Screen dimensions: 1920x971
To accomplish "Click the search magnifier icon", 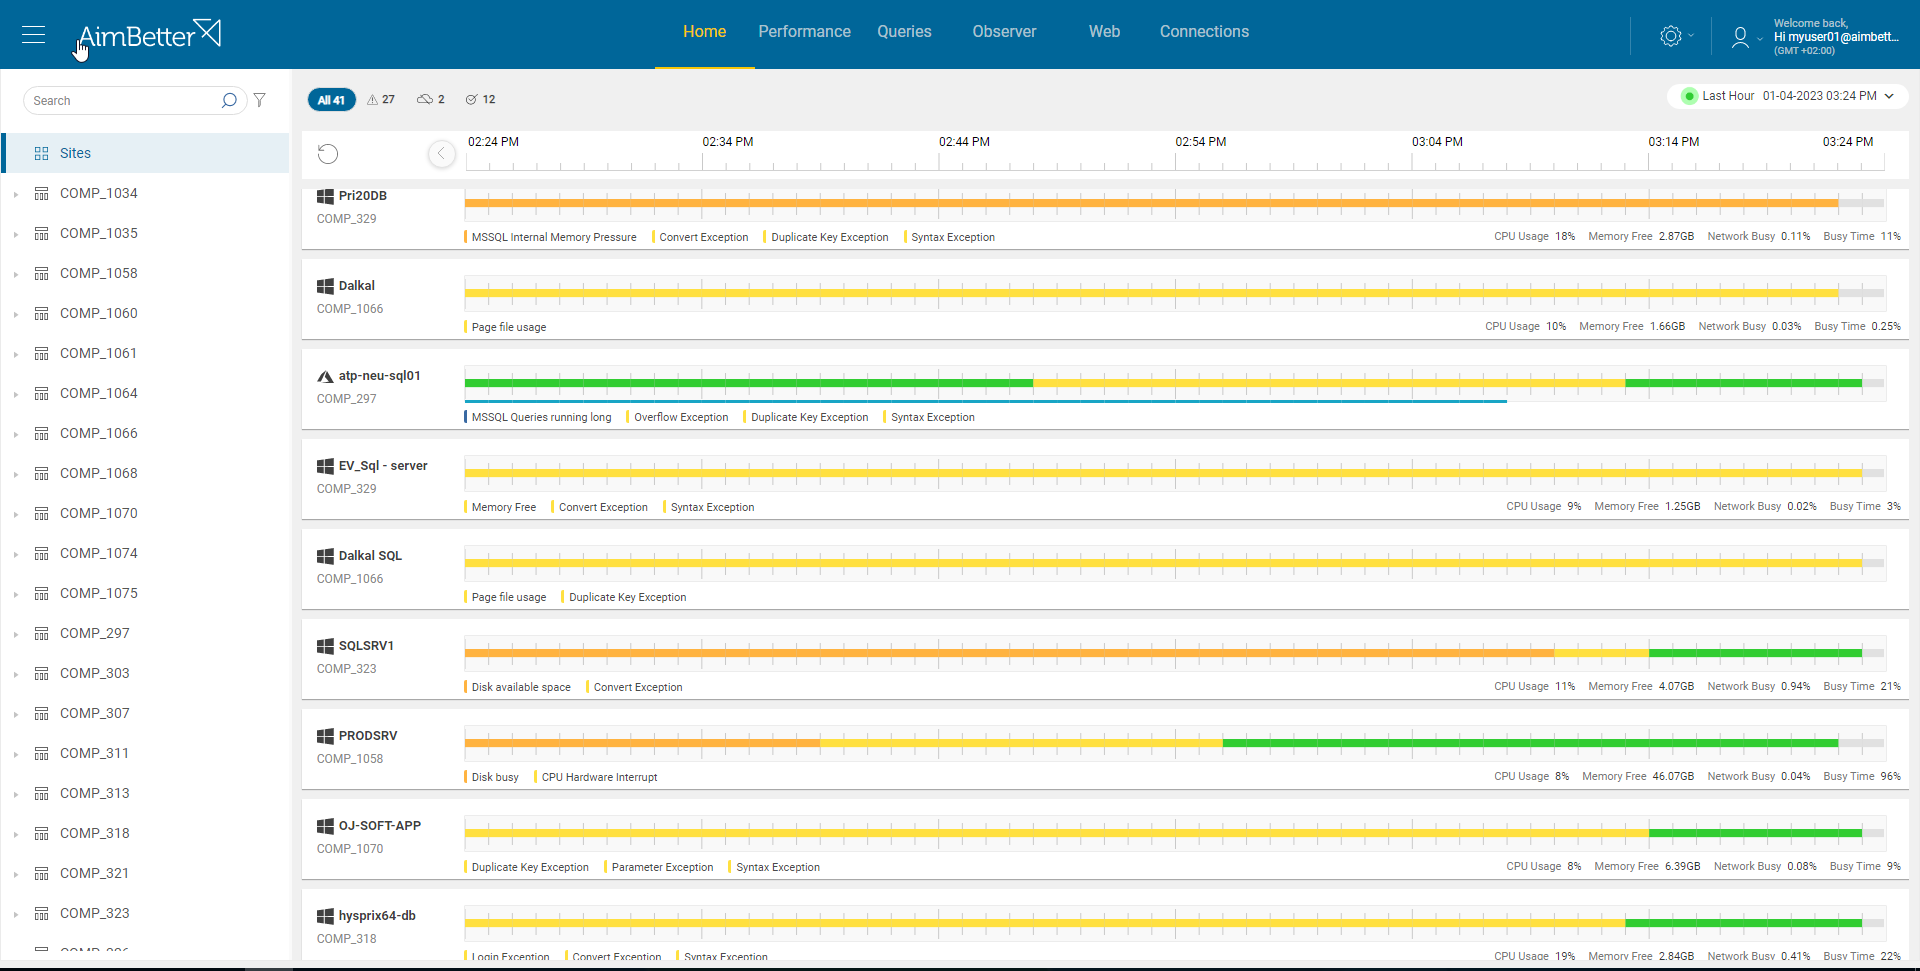I will (229, 100).
